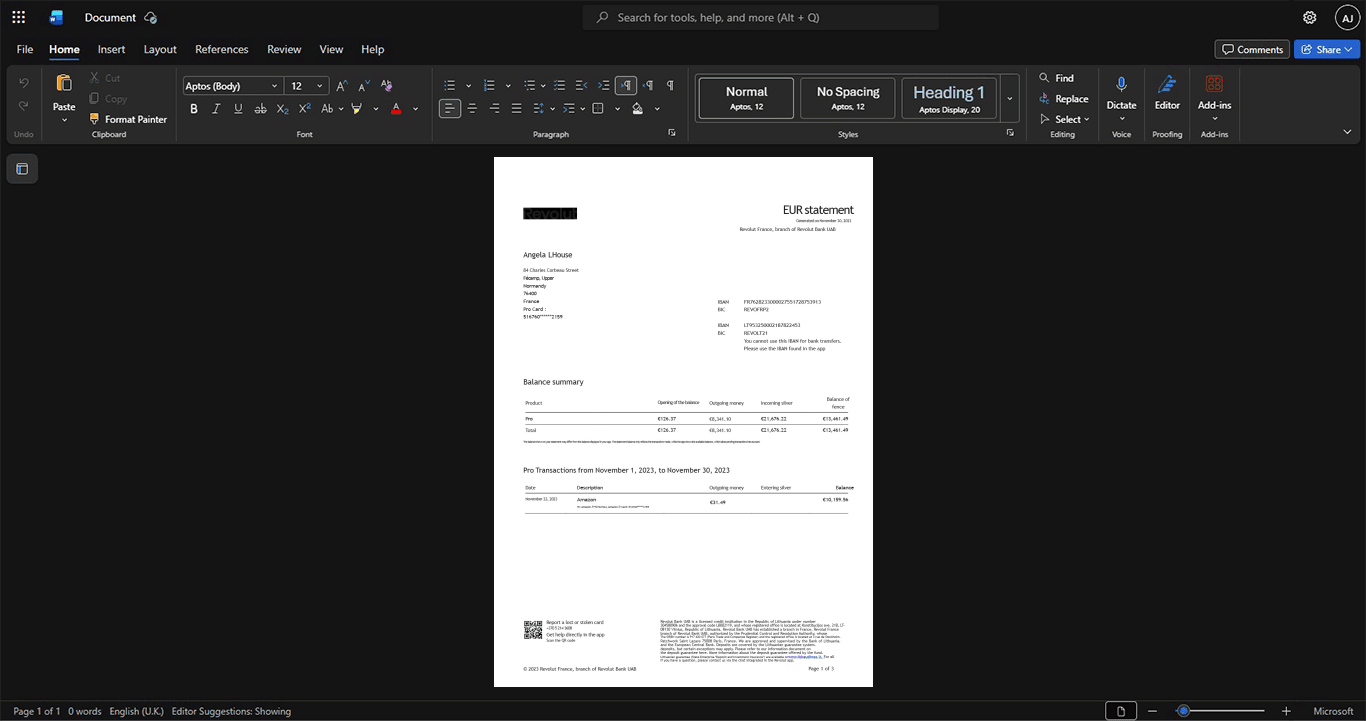This screenshot has width=1366, height=721.
Task: Toggle Bold formatting
Action: coord(194,108)
